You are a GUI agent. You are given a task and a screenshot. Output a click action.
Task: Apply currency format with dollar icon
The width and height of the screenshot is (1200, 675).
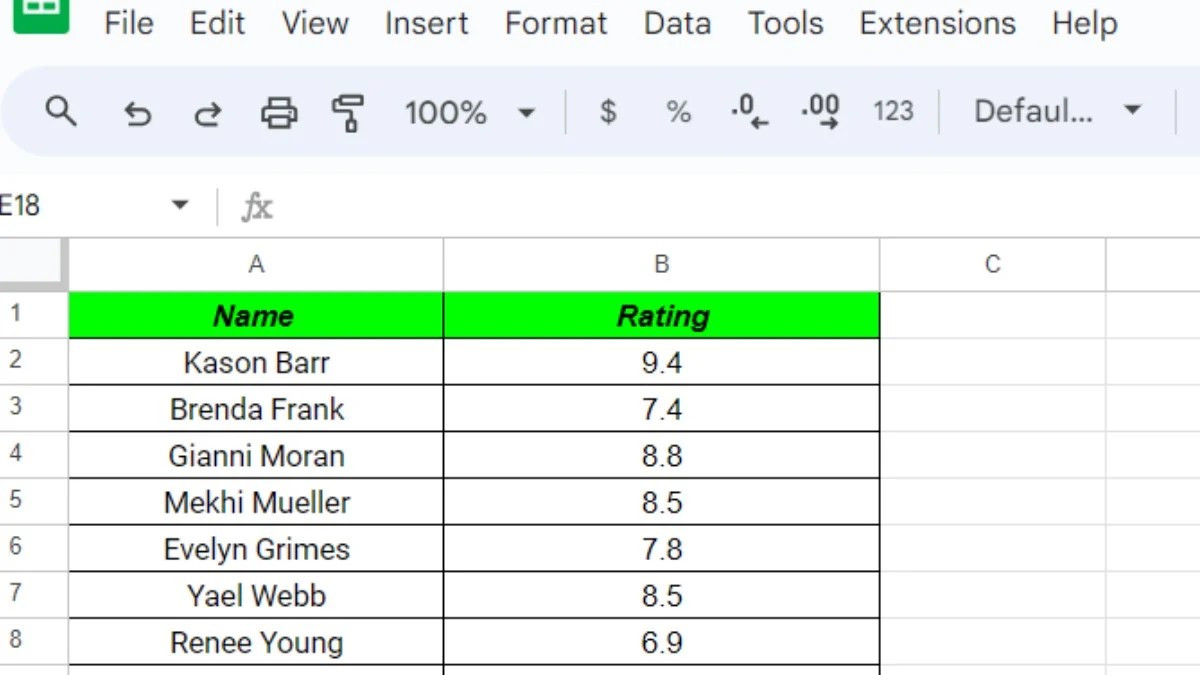click(x=607, y=112)
